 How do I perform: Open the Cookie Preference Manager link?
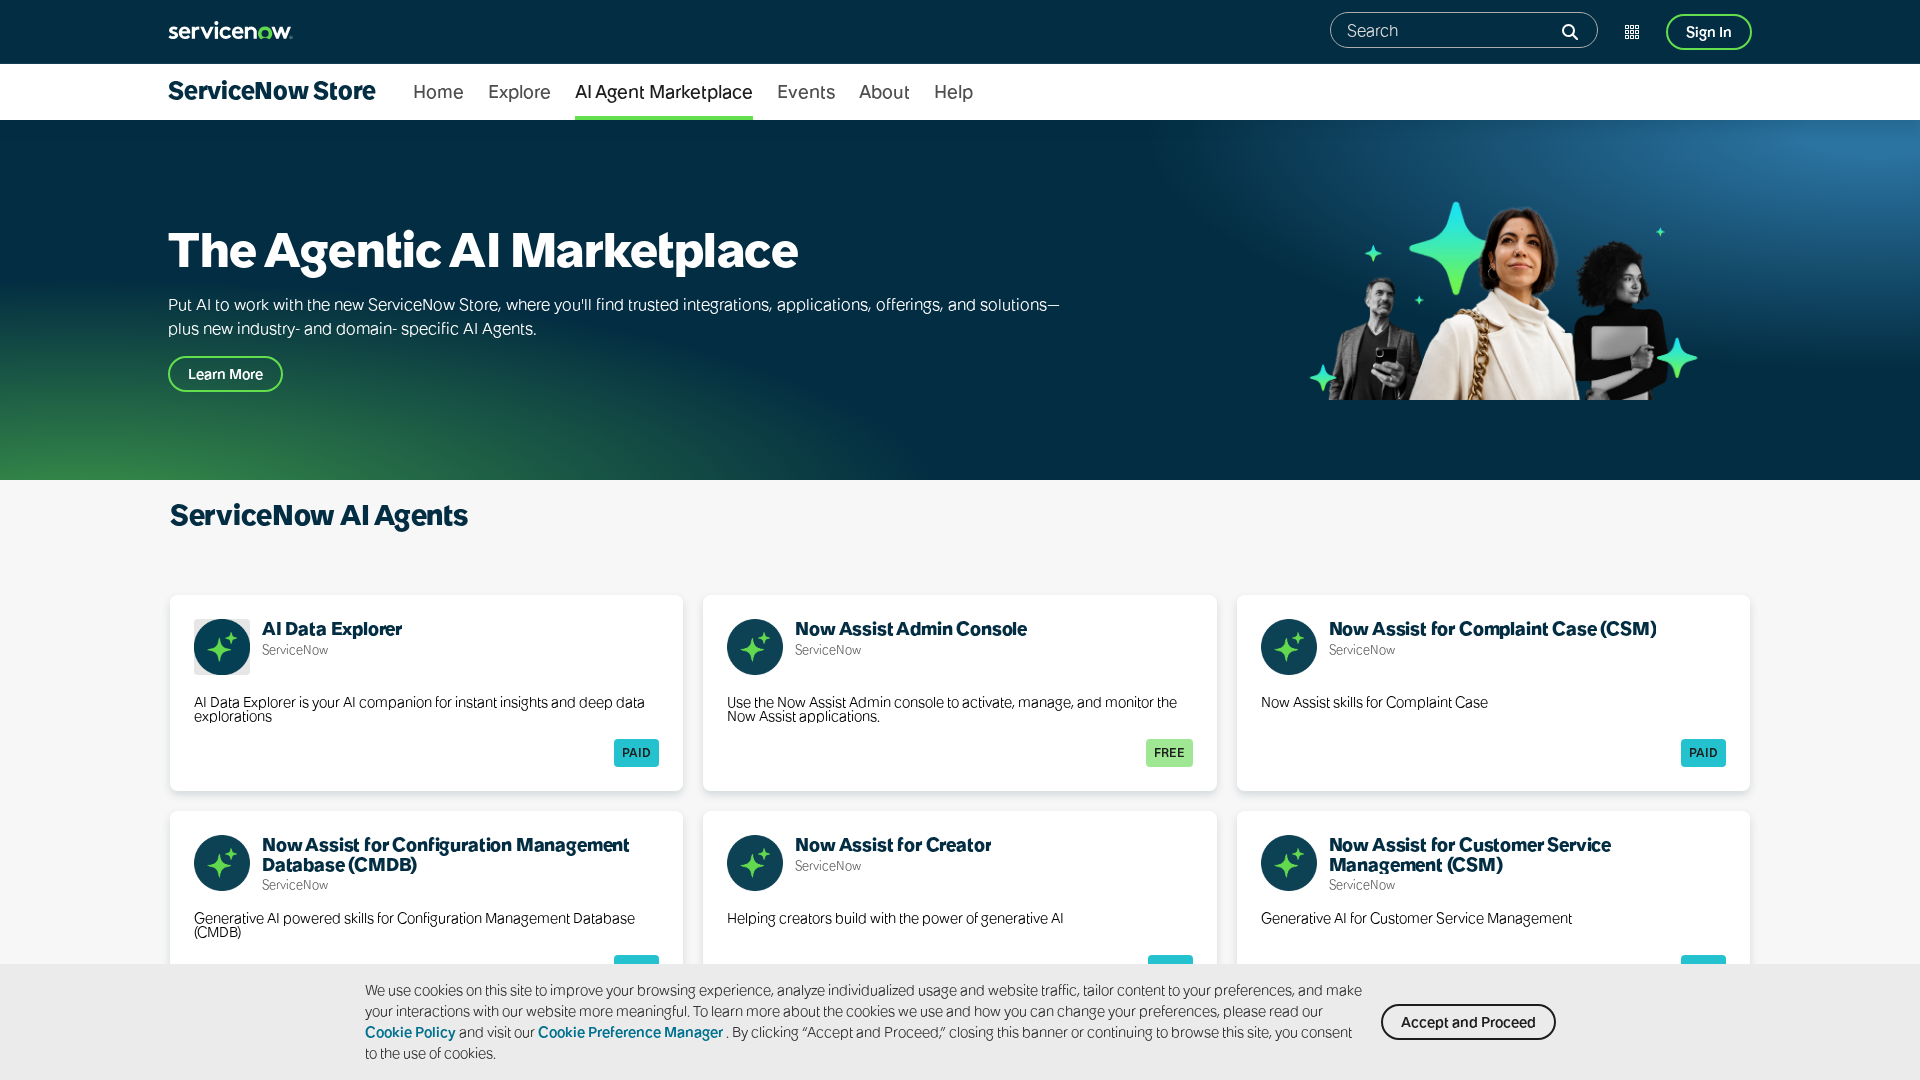[630, 1033]
